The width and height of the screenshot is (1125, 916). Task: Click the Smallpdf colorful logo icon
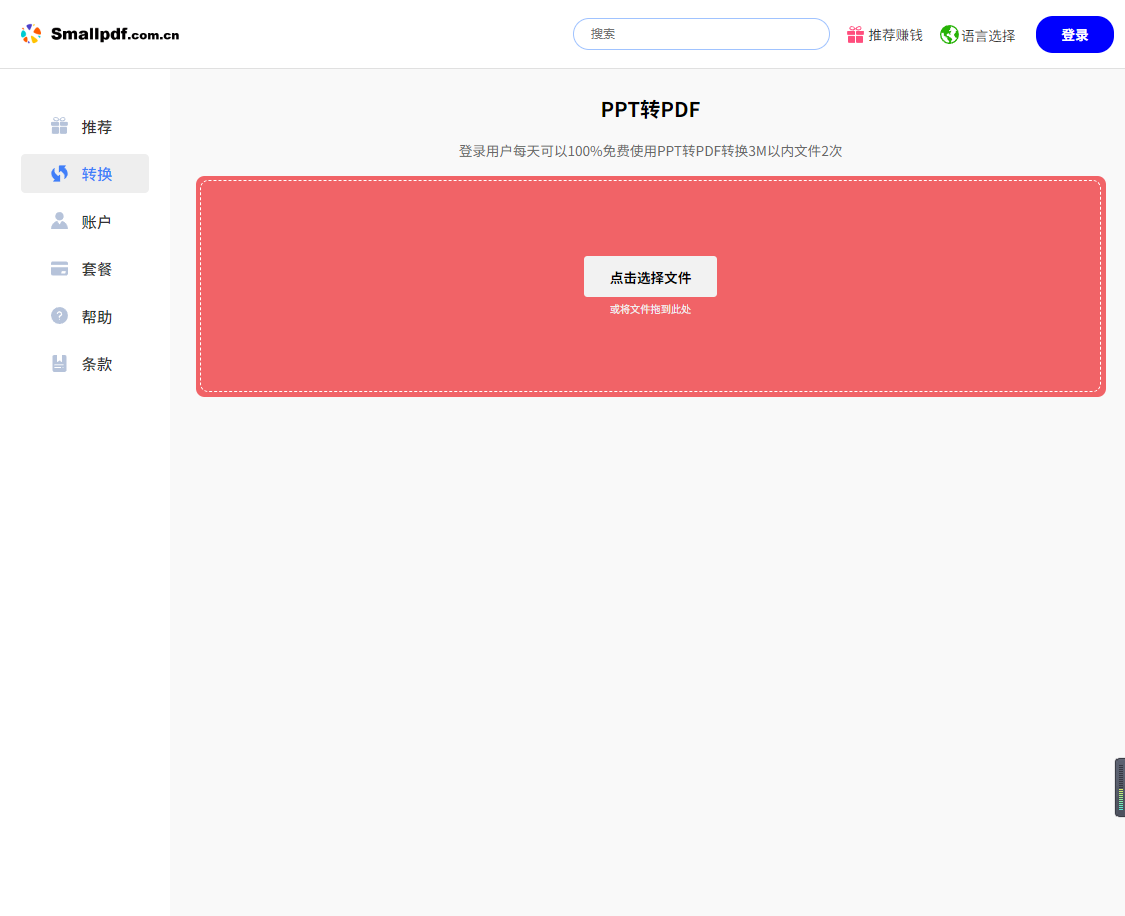(31, 34)
